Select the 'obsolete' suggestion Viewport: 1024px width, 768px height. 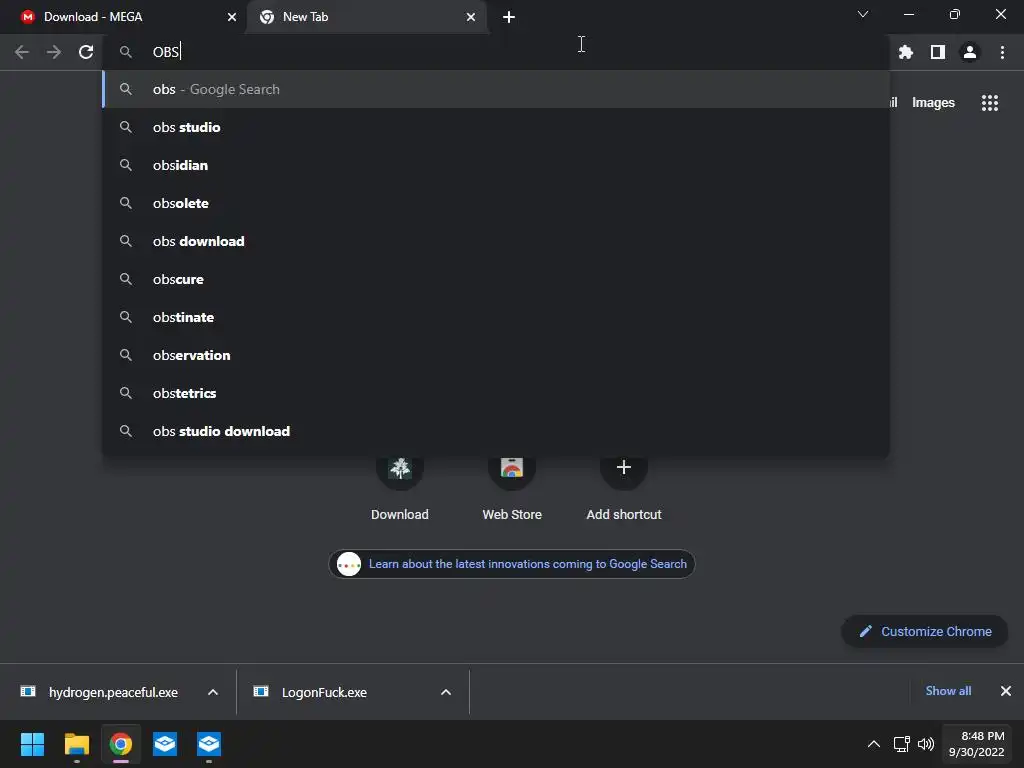click(496, 203)
